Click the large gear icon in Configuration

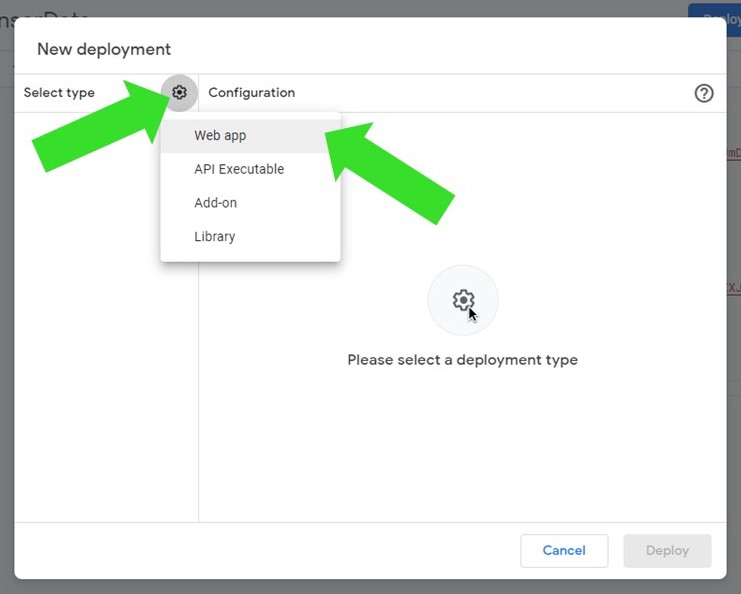[x=462, y=300]
